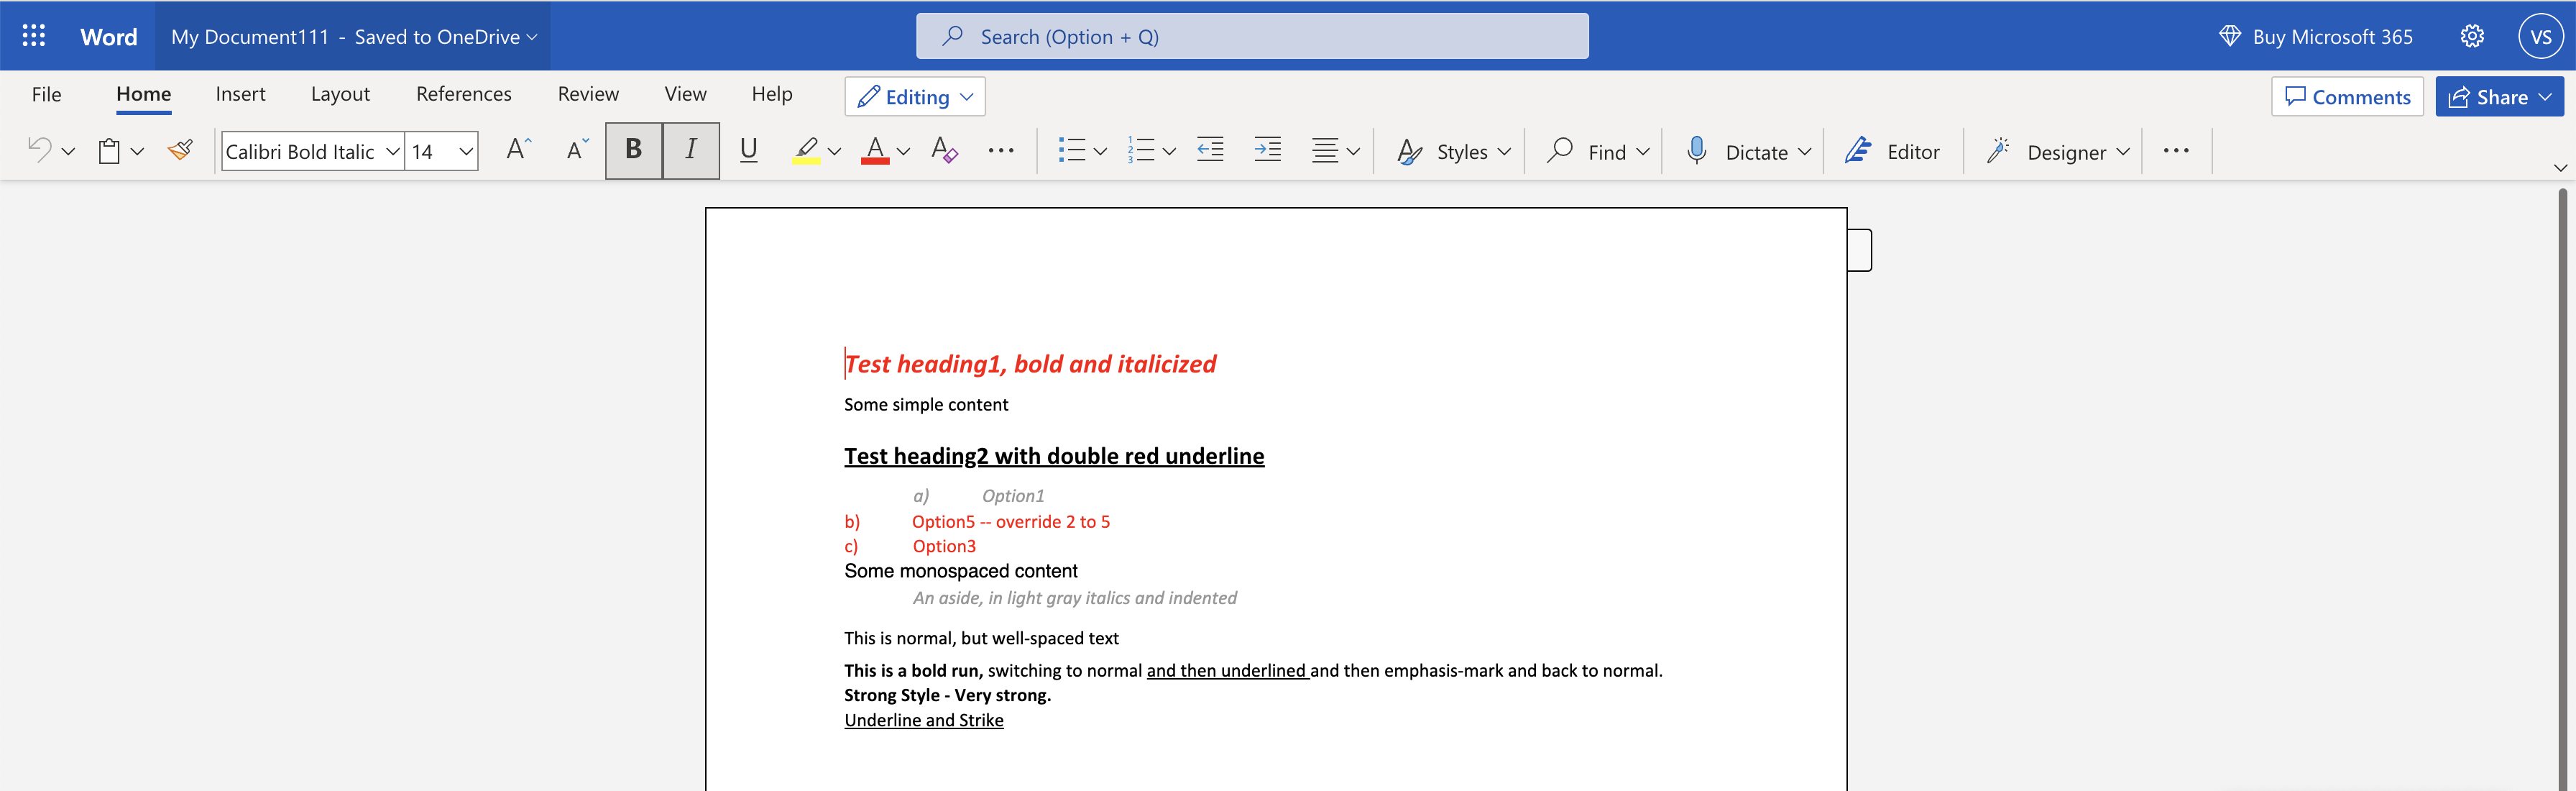Screen dimensions: 2576x791
Task: Toggle bold formatting off
Action: (633, 150)
